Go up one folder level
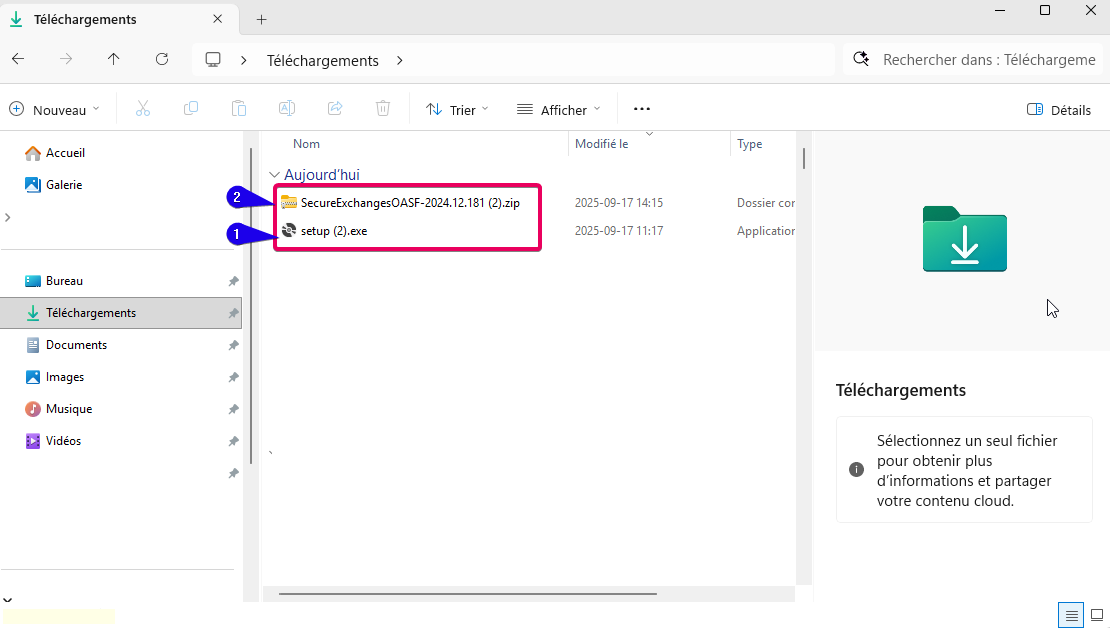Image resolution: width=1110 pixels, height=628 pixels. click(x=113, y=59)
